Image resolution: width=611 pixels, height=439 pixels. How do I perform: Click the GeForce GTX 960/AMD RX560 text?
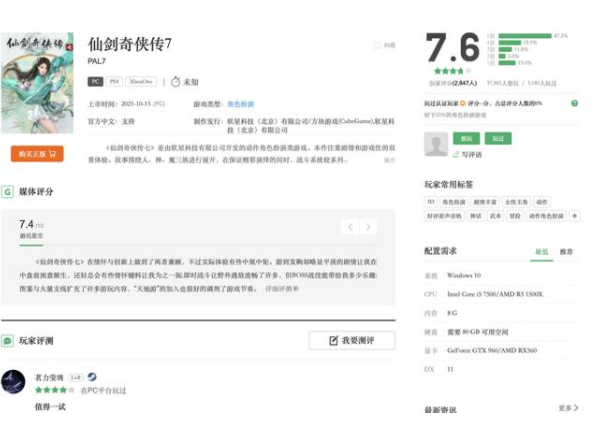point(492,350)
